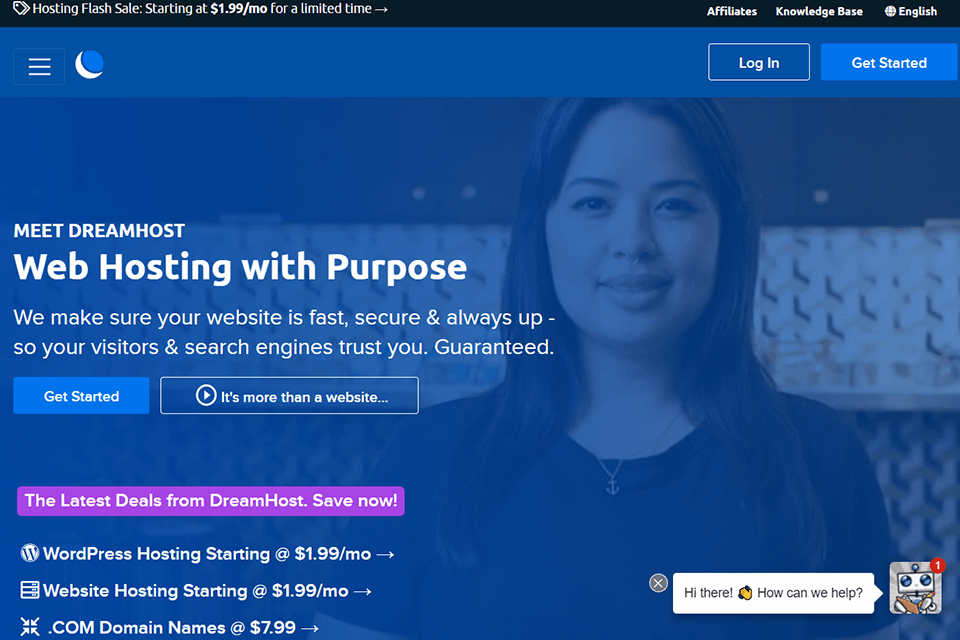
Task: Open the English language selector
Action: pyautogui.click(x=910, y=11)
